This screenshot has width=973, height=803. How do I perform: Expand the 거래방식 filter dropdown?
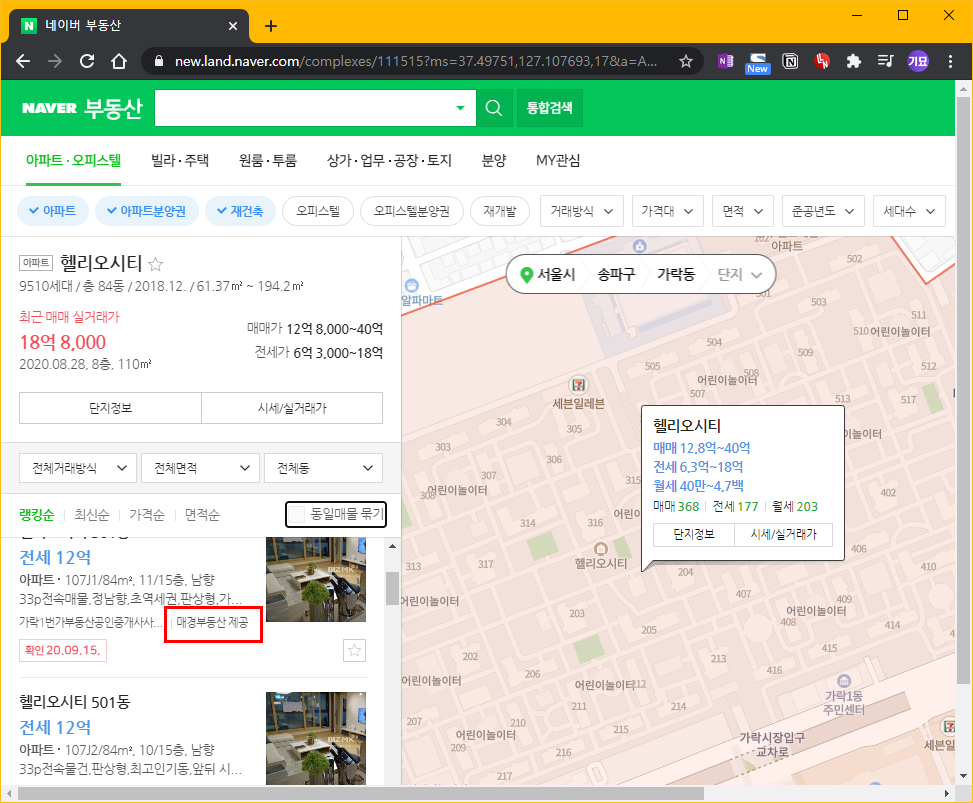coord(581,211)
